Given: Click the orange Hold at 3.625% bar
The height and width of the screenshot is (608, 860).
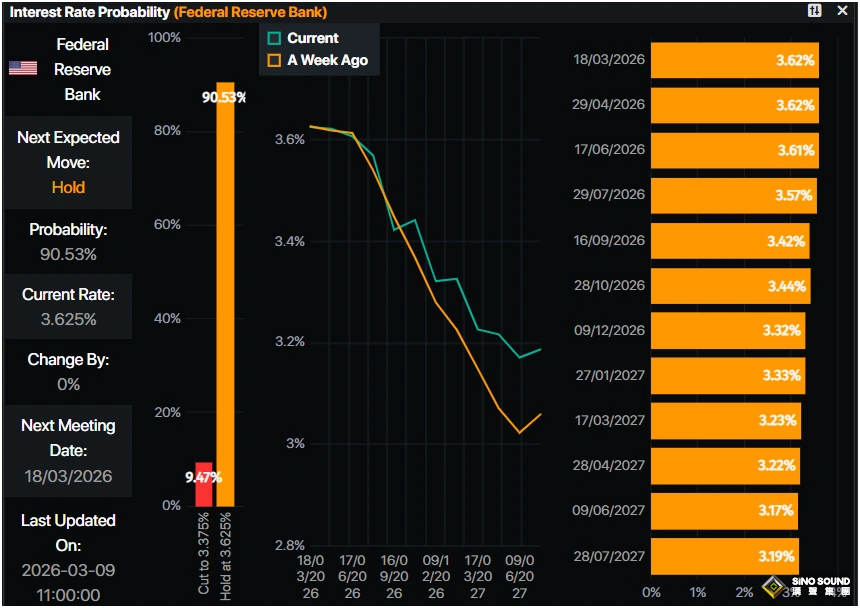Looking at the screenshot, I should (225, 300).
